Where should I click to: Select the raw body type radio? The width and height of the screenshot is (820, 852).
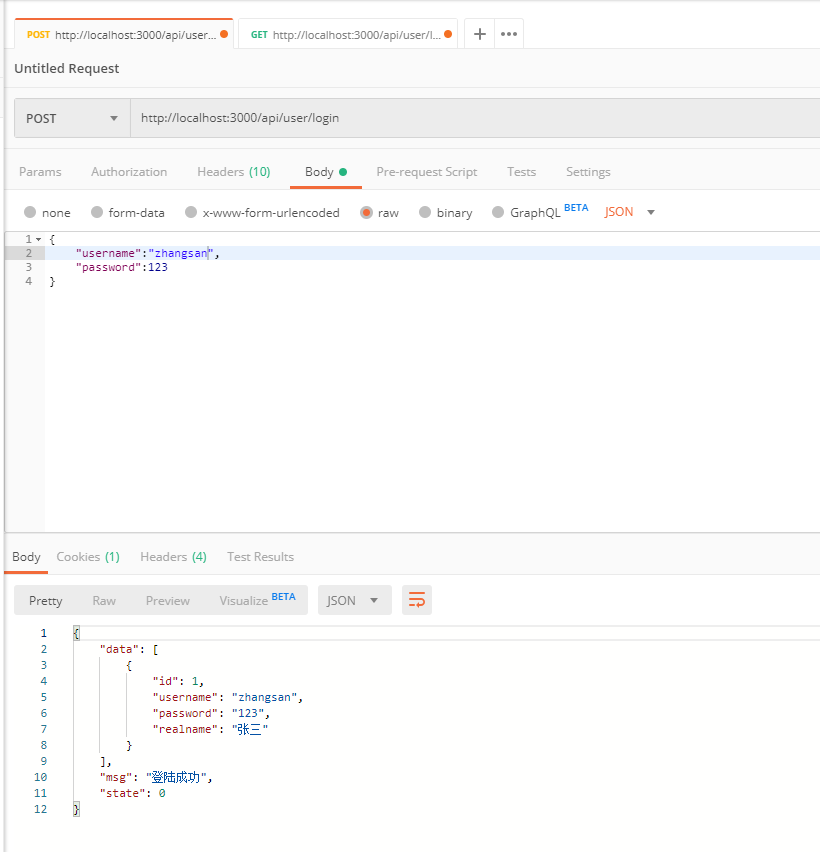coord(367,213)
